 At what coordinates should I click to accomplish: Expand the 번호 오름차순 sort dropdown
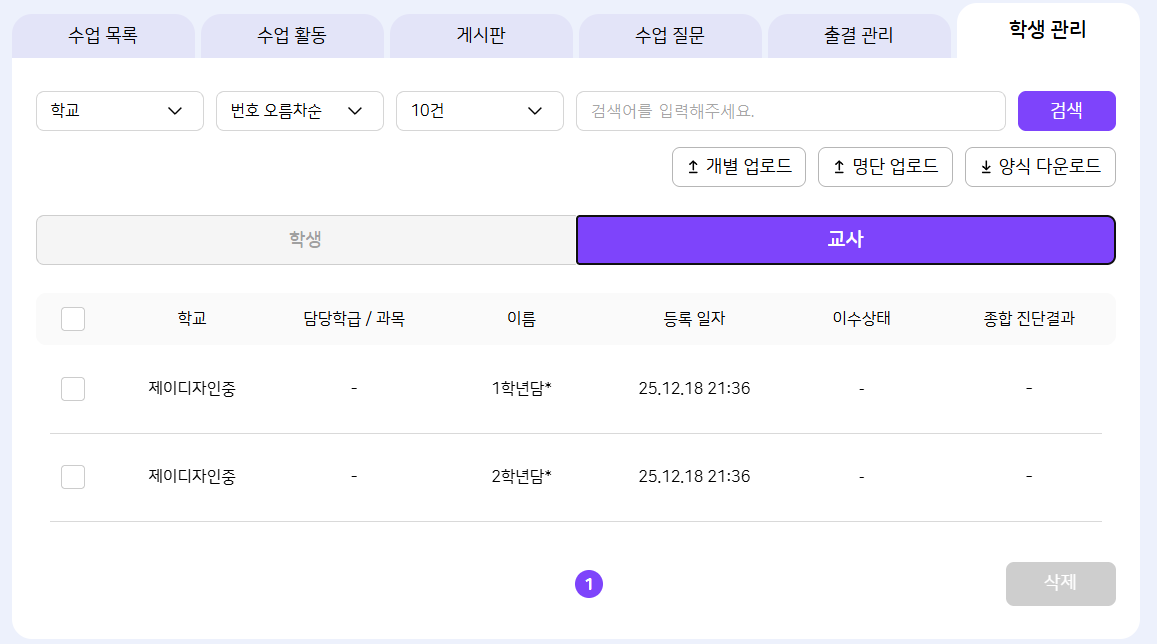300,111
